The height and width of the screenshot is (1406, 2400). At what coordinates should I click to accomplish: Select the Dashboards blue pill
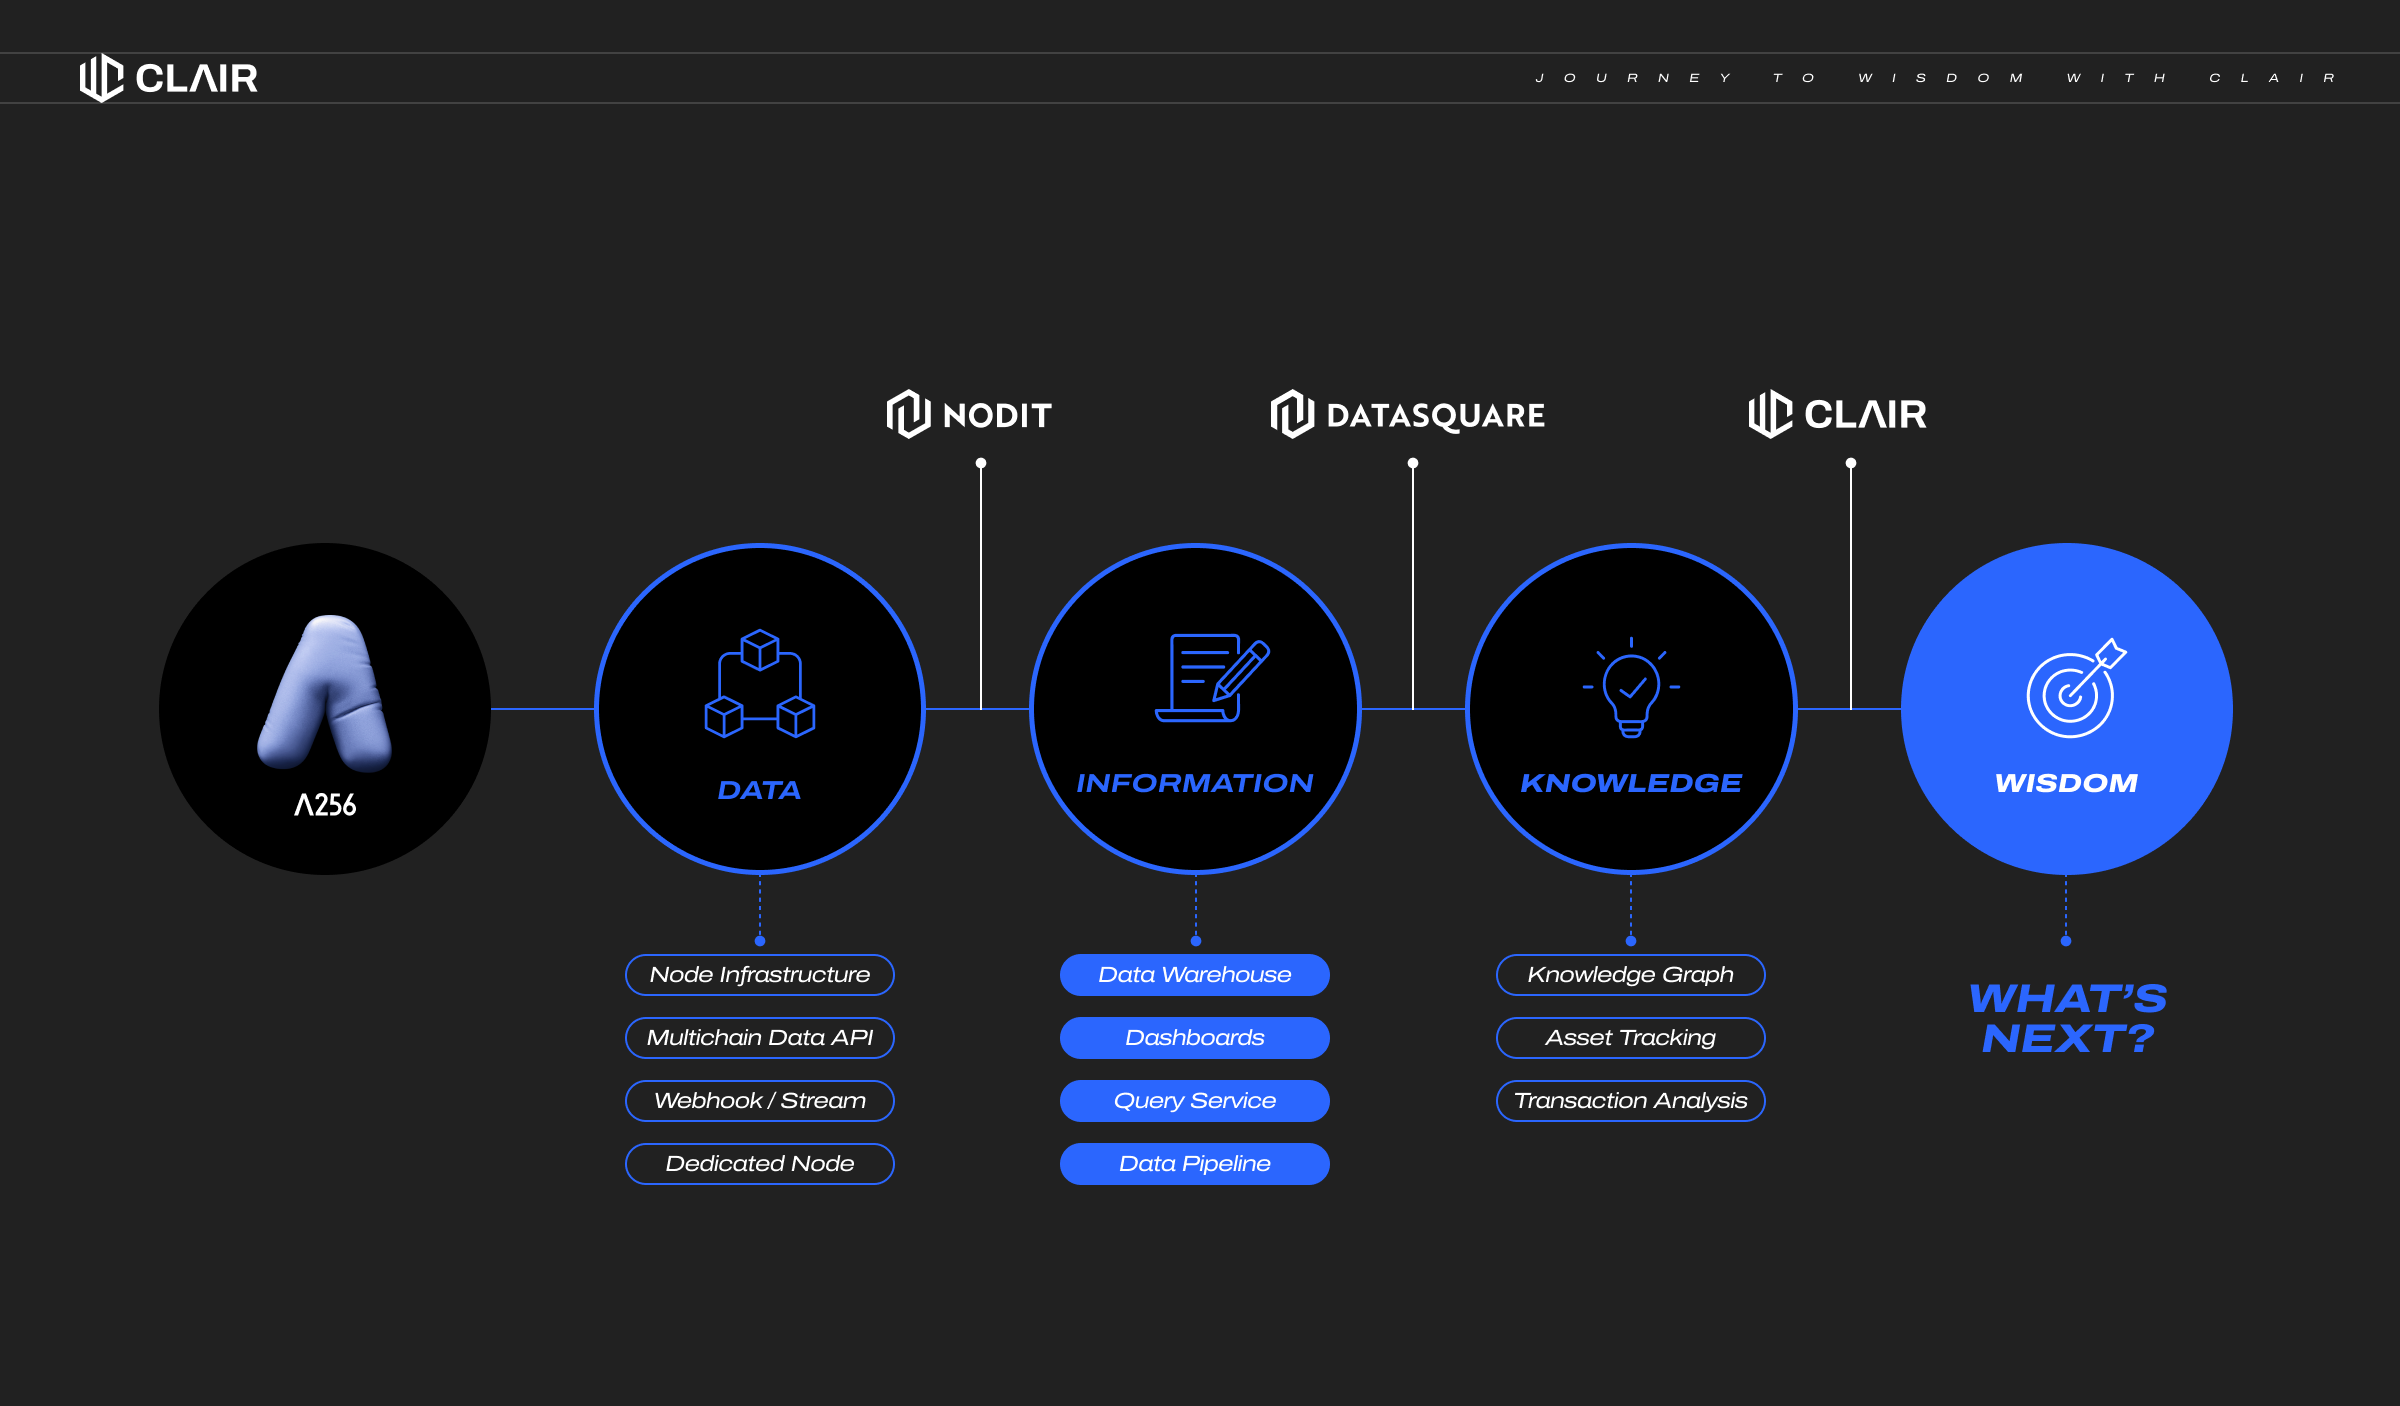[1195, 1038]
